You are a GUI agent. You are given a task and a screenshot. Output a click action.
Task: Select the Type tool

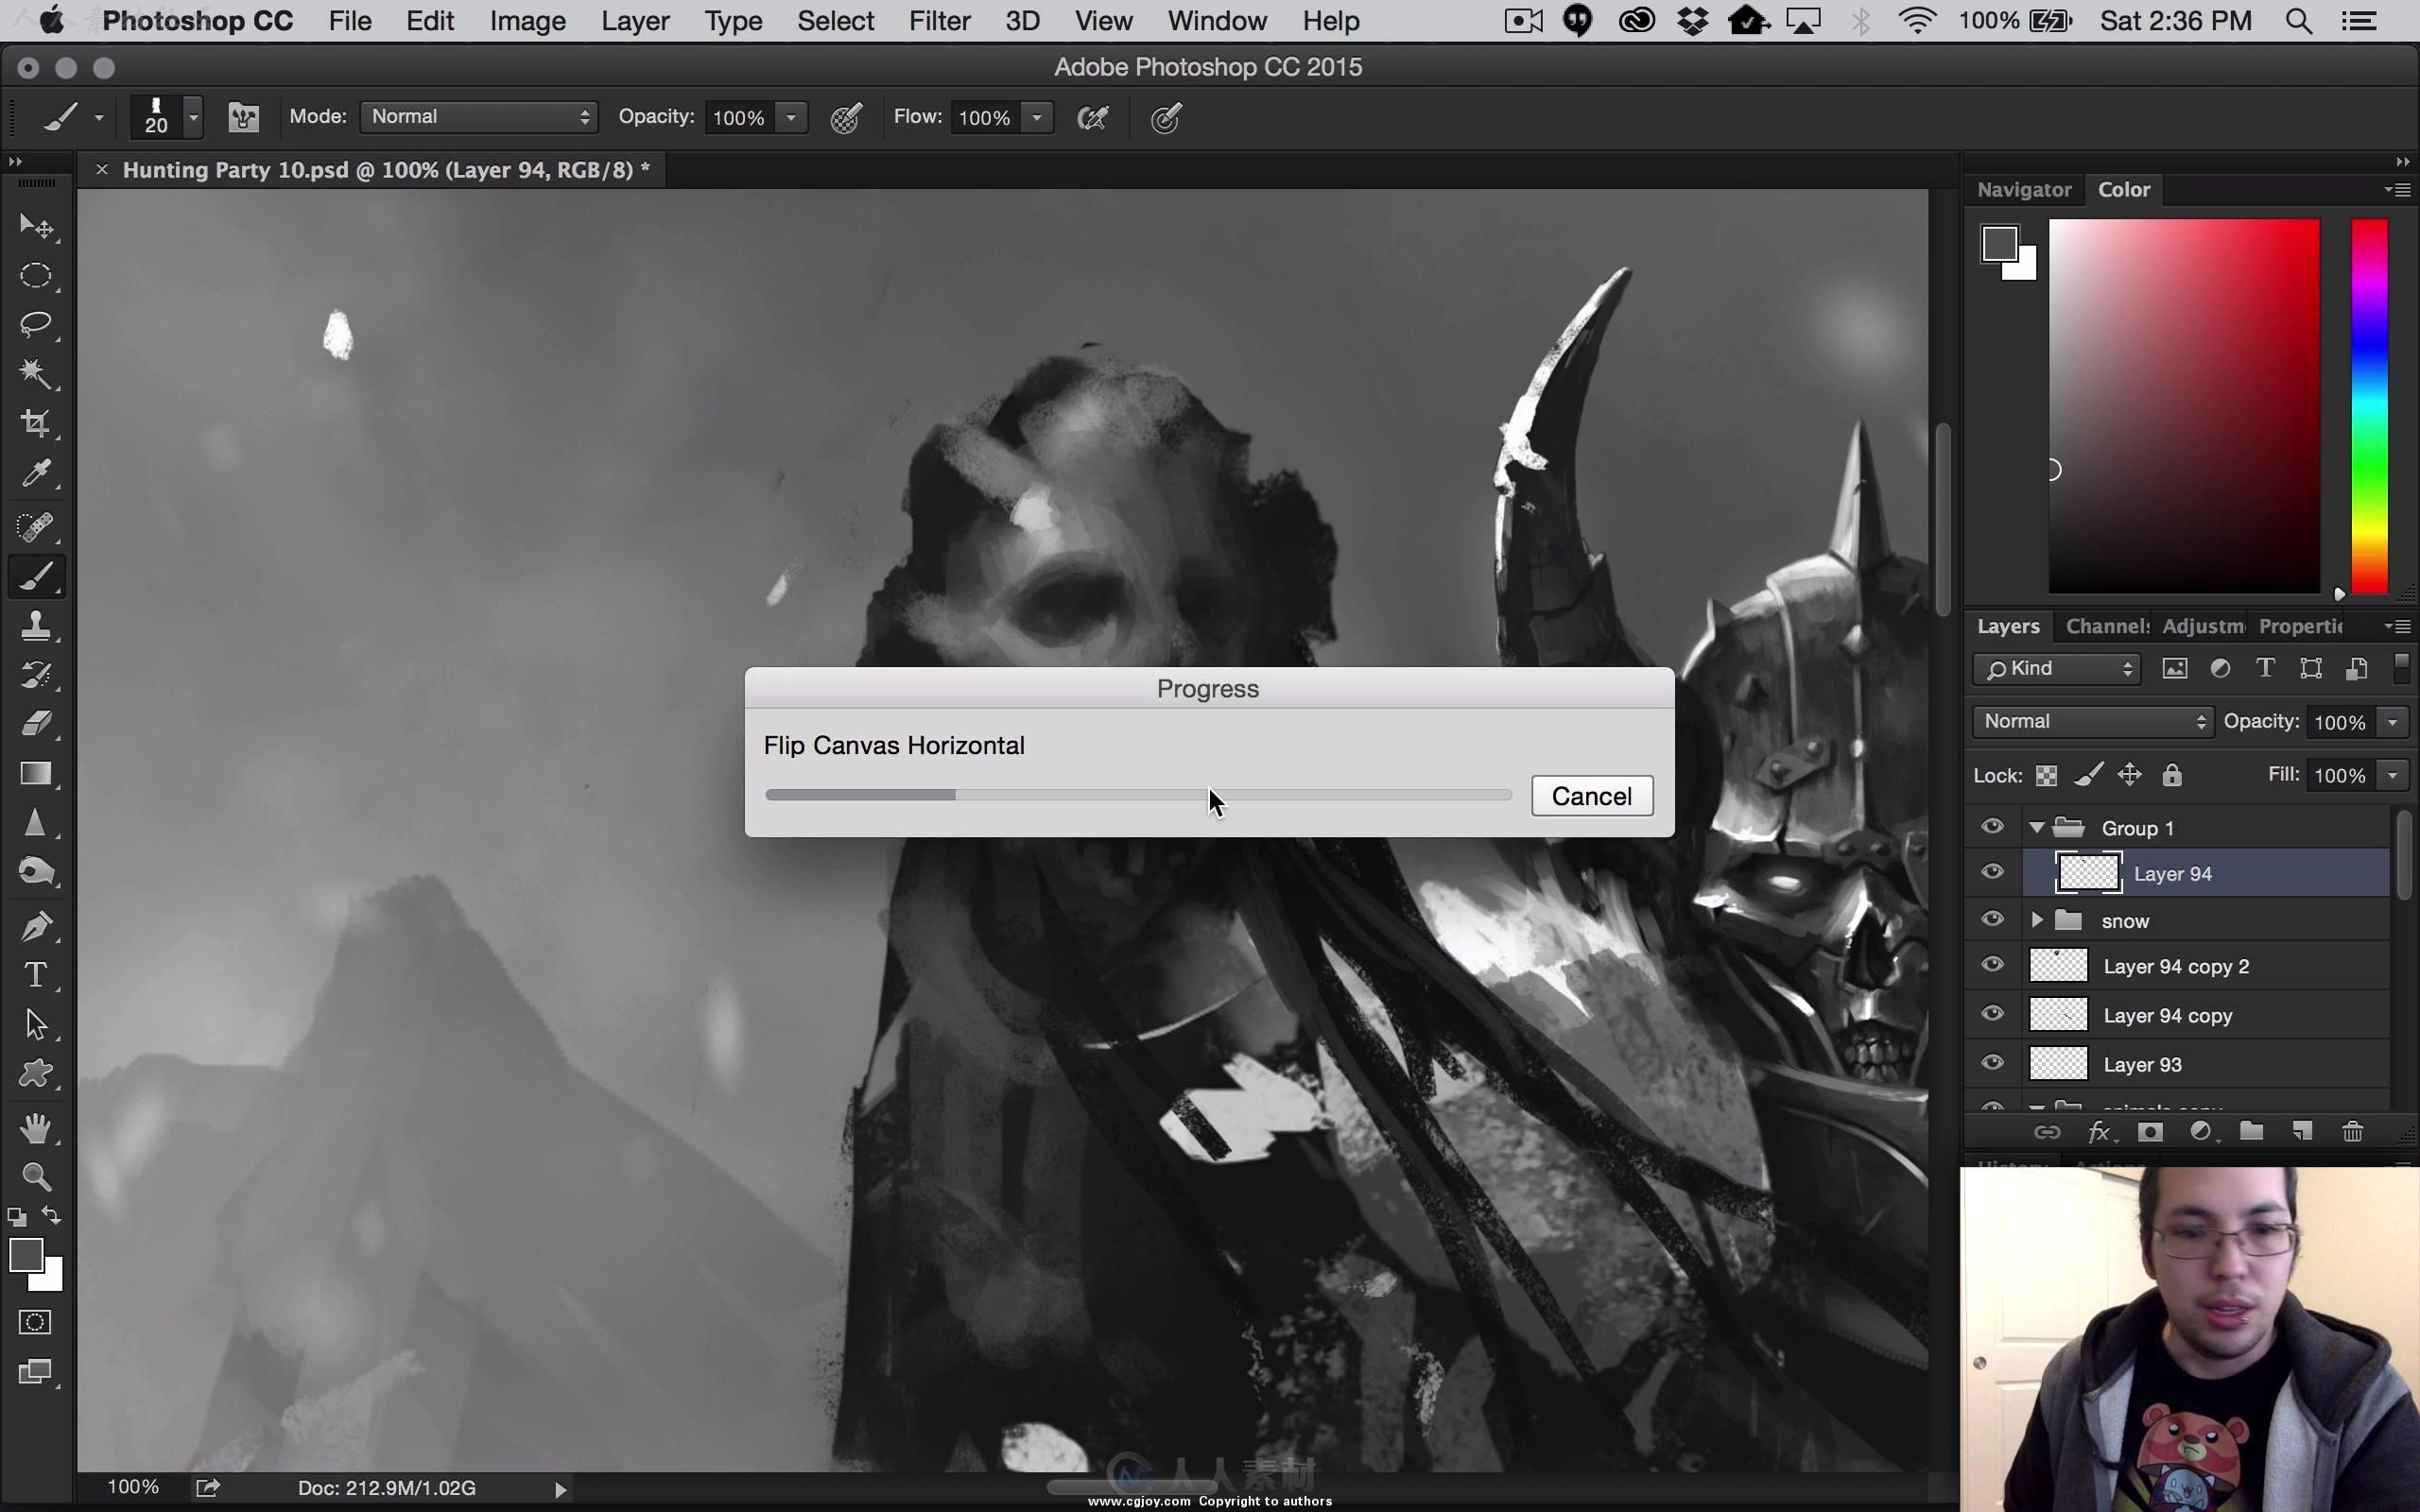tap(36, 975)
